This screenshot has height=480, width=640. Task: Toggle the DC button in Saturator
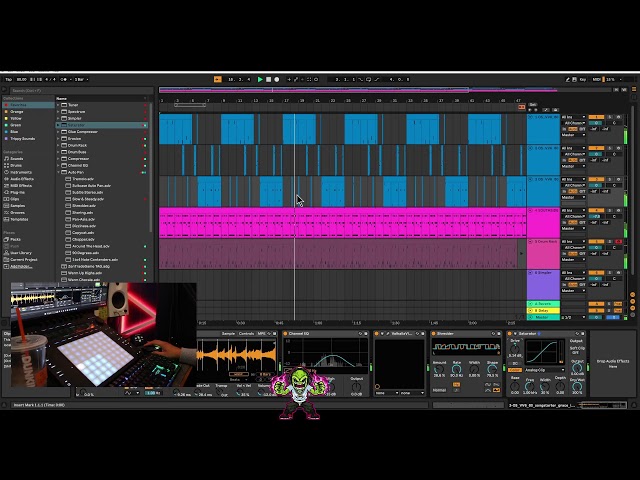pyautogui.click(x=515, y=363)
